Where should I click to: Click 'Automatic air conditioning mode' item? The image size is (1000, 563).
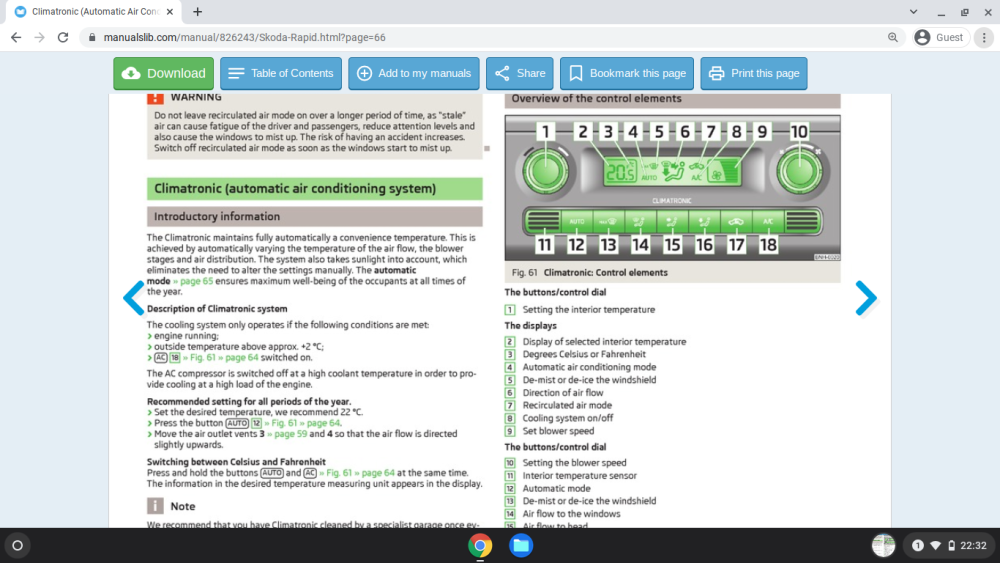(x=589, y=367)
